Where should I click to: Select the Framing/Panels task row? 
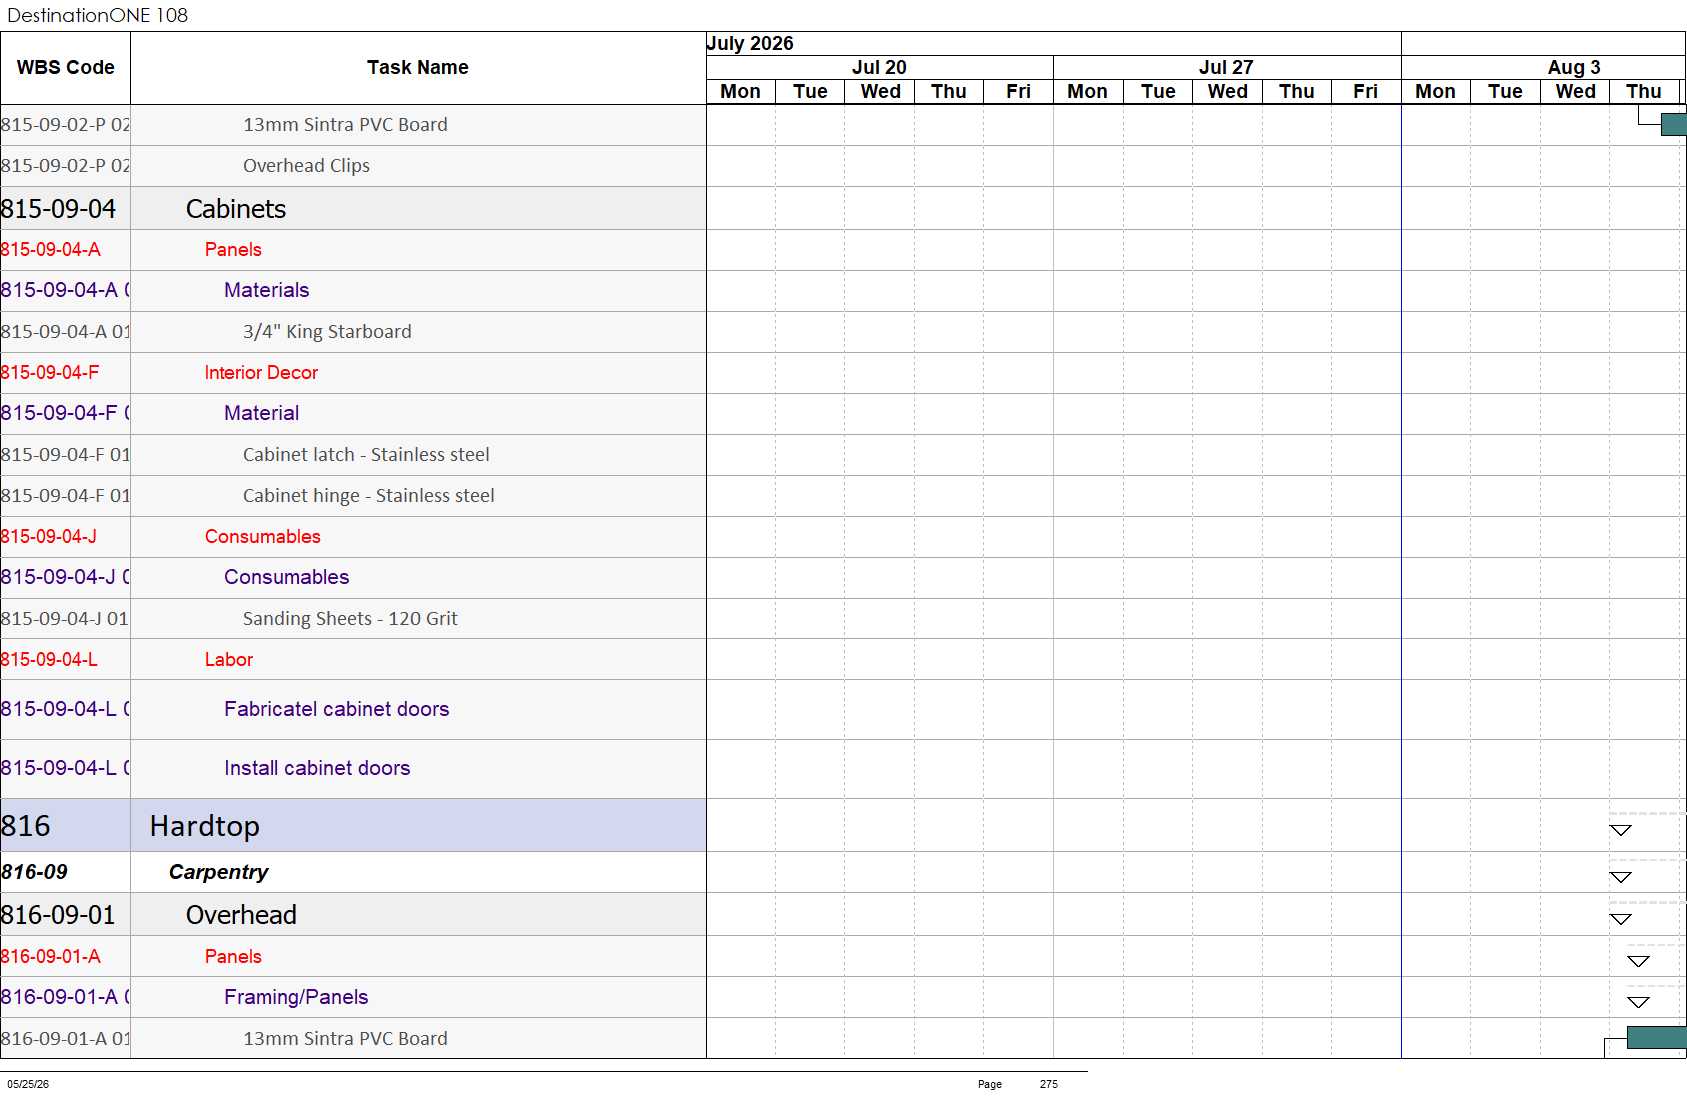point(353,997)
